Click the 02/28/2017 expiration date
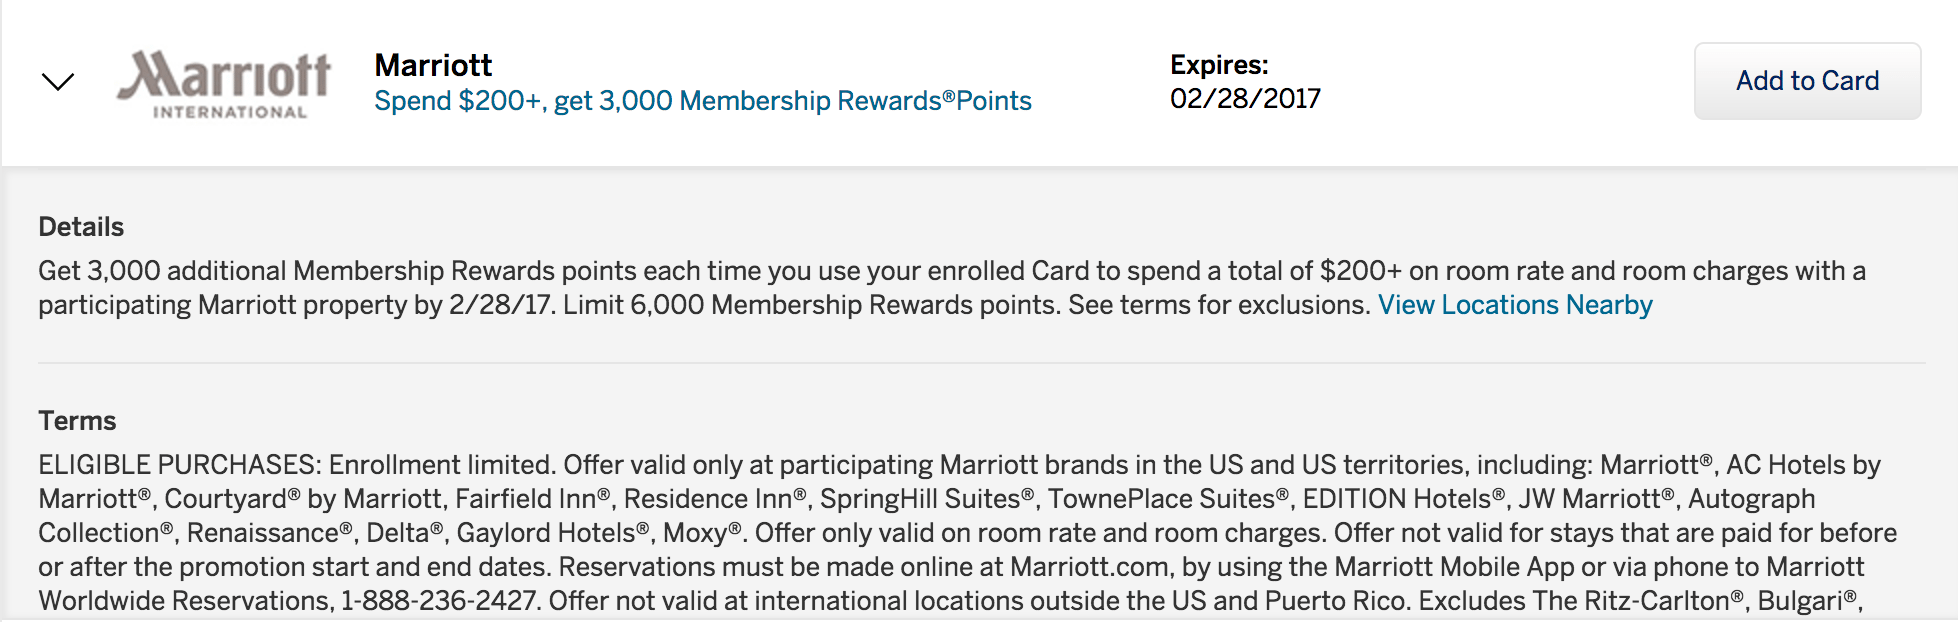 click(x=1245, y=99)
